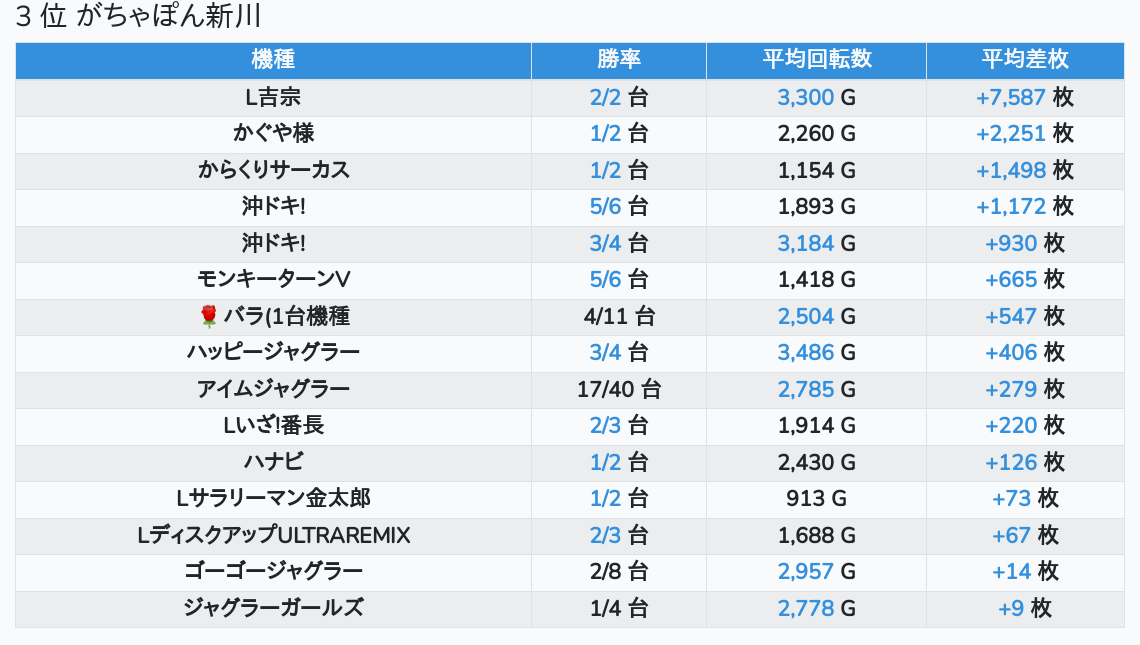This screenshot has width=1140, height=645.
Task: Click the +2,251 difference value
Action: point(1010,133)
